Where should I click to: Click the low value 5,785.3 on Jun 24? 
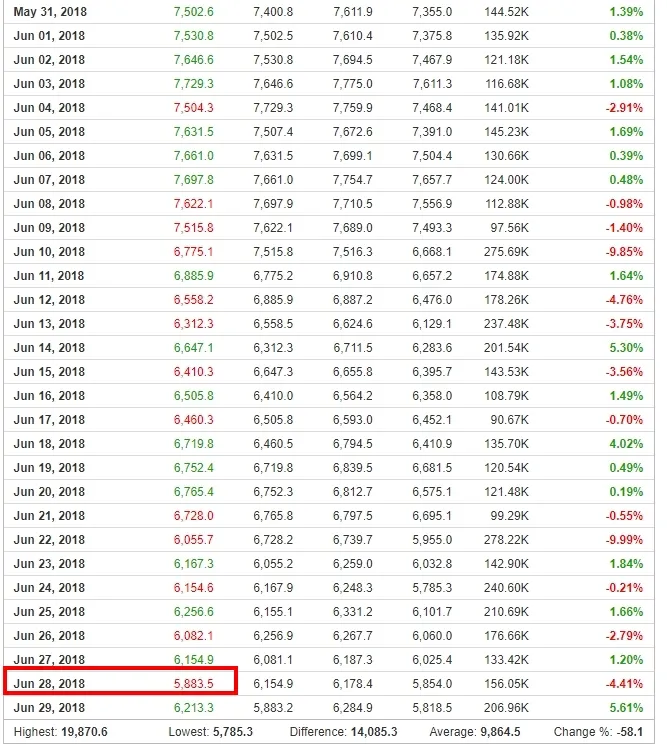432,588
